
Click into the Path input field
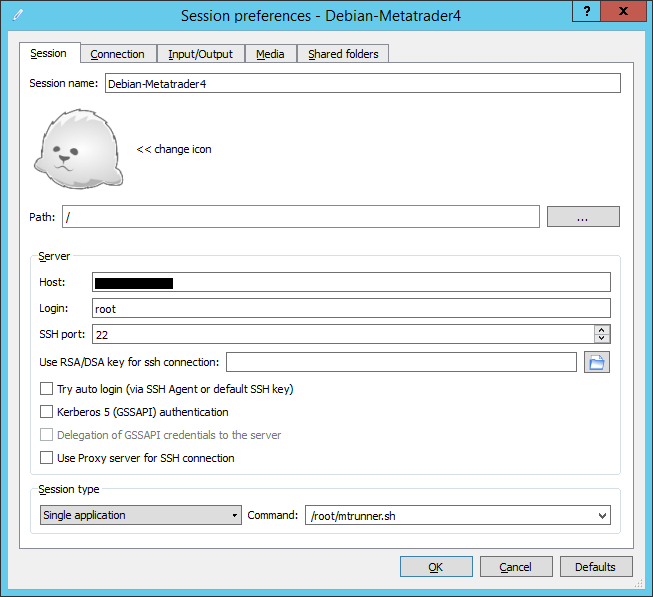pyautogui.click(x=301, y=216)
